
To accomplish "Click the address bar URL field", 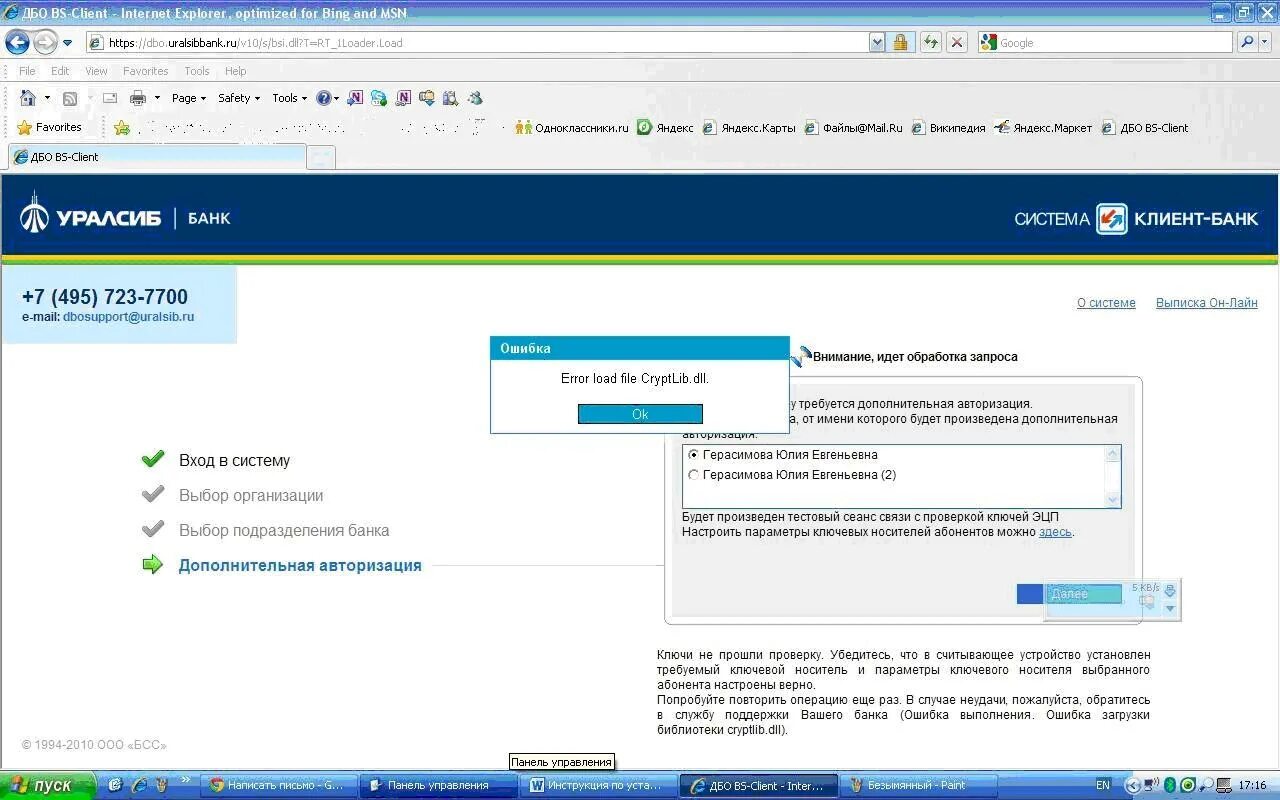I will point(478,43).
